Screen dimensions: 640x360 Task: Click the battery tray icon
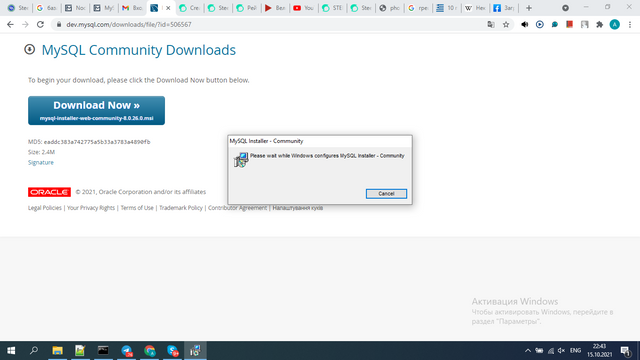(x=539, y=350)
